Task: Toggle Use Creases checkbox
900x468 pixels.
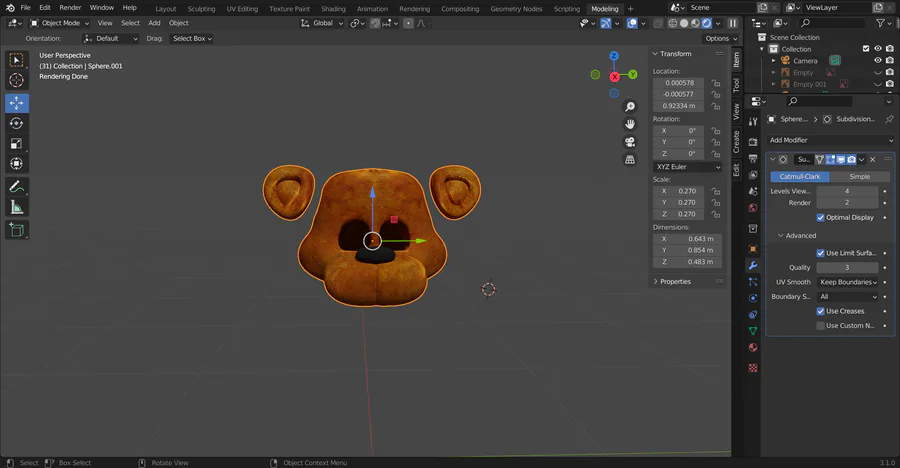Action: pos(820,311)
